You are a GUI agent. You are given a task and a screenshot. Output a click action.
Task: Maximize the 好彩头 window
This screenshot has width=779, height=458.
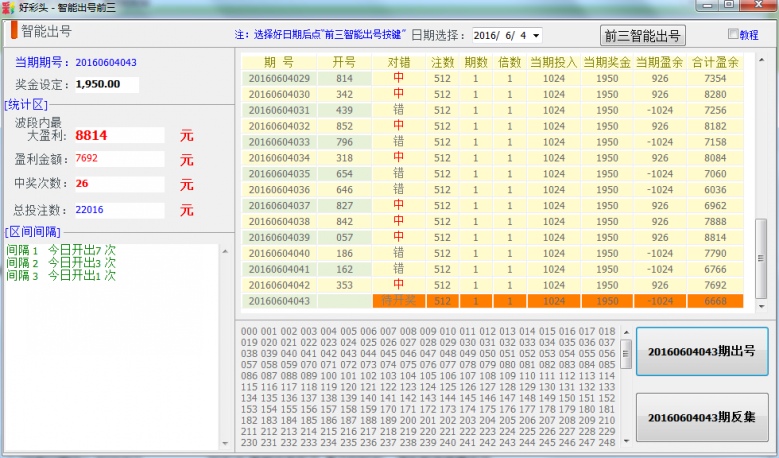729,6
